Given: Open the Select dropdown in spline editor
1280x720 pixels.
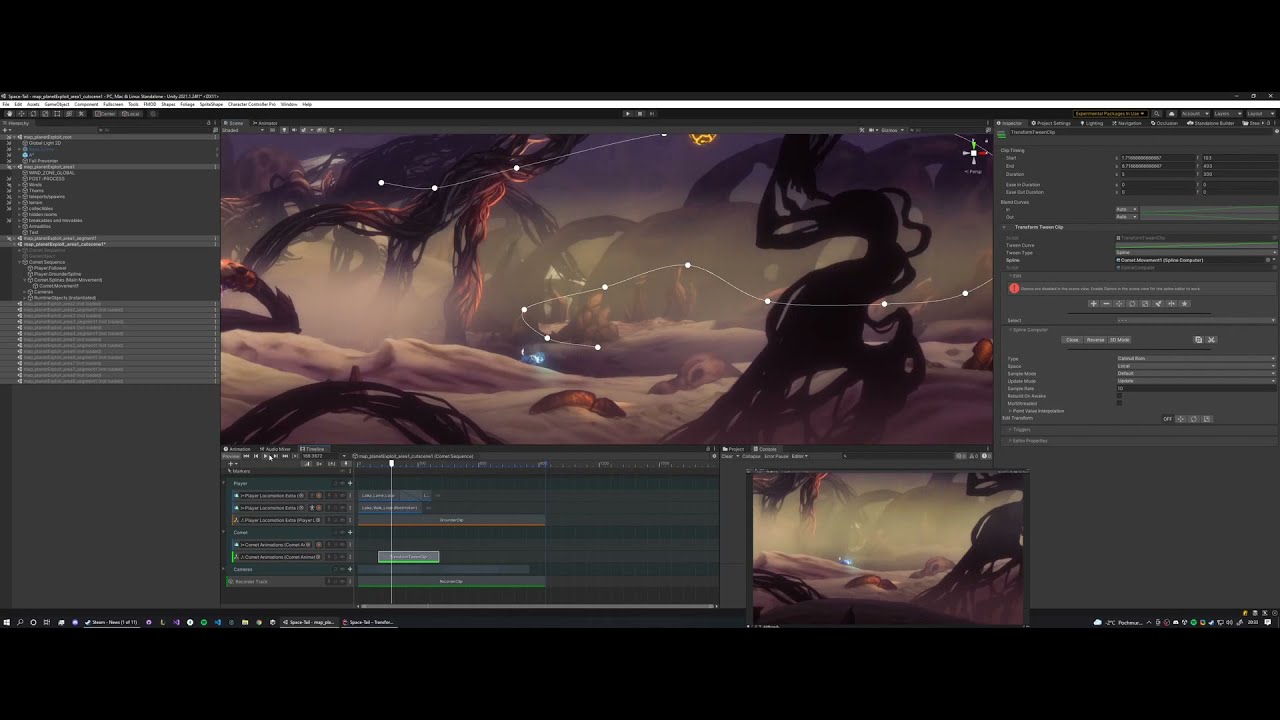Looking at the screenshot, I should [x=1196, y=320].
